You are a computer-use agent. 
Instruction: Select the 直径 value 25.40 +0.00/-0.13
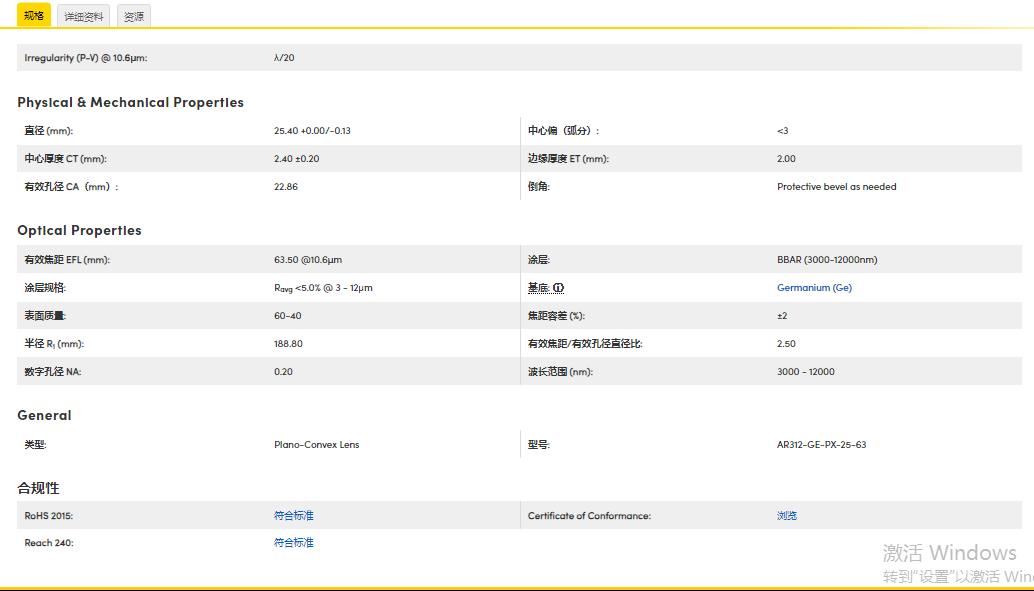310,130
